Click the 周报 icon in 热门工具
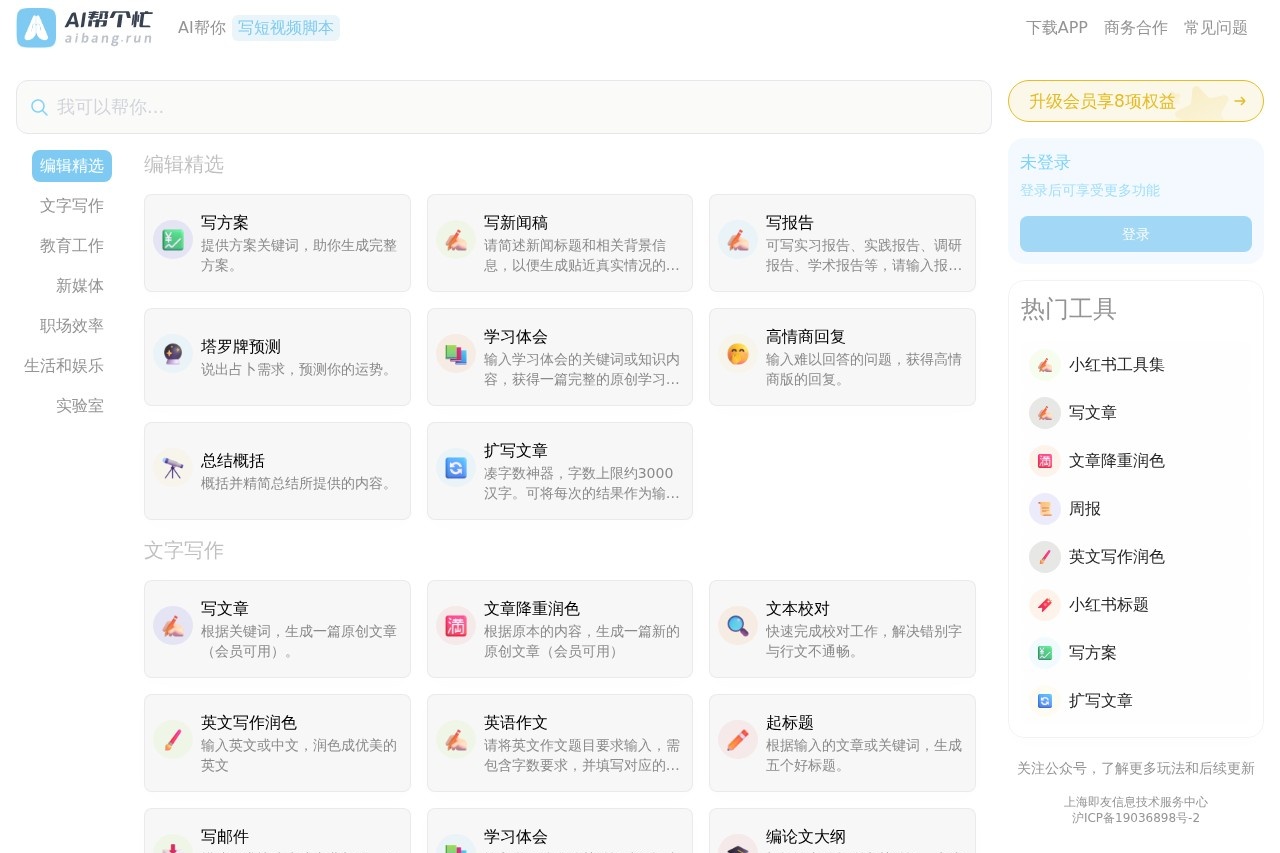This screenshot has width=1280, height=853. pyautogui.click(x=1044, y=509)
